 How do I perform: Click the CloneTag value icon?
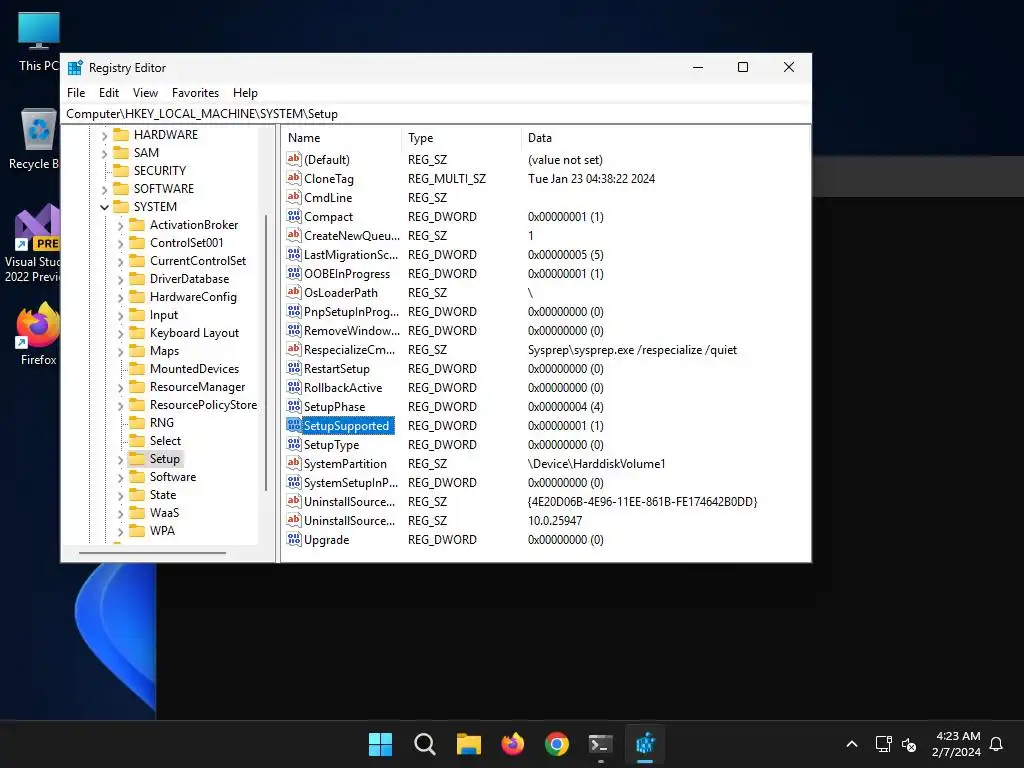coord(294,178)
